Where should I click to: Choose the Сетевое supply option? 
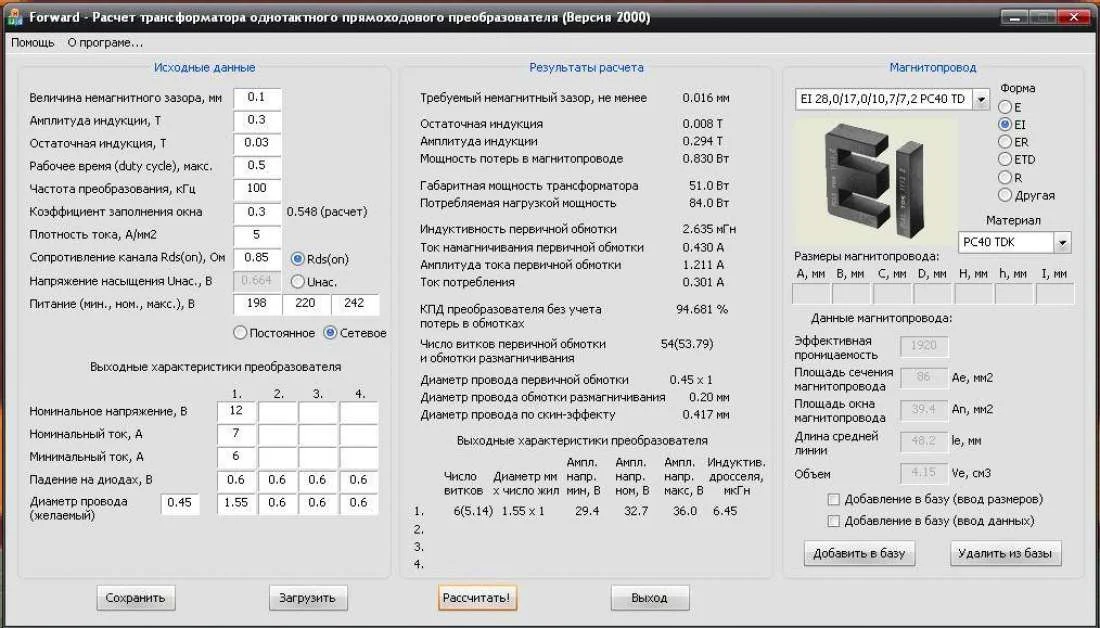330,333
